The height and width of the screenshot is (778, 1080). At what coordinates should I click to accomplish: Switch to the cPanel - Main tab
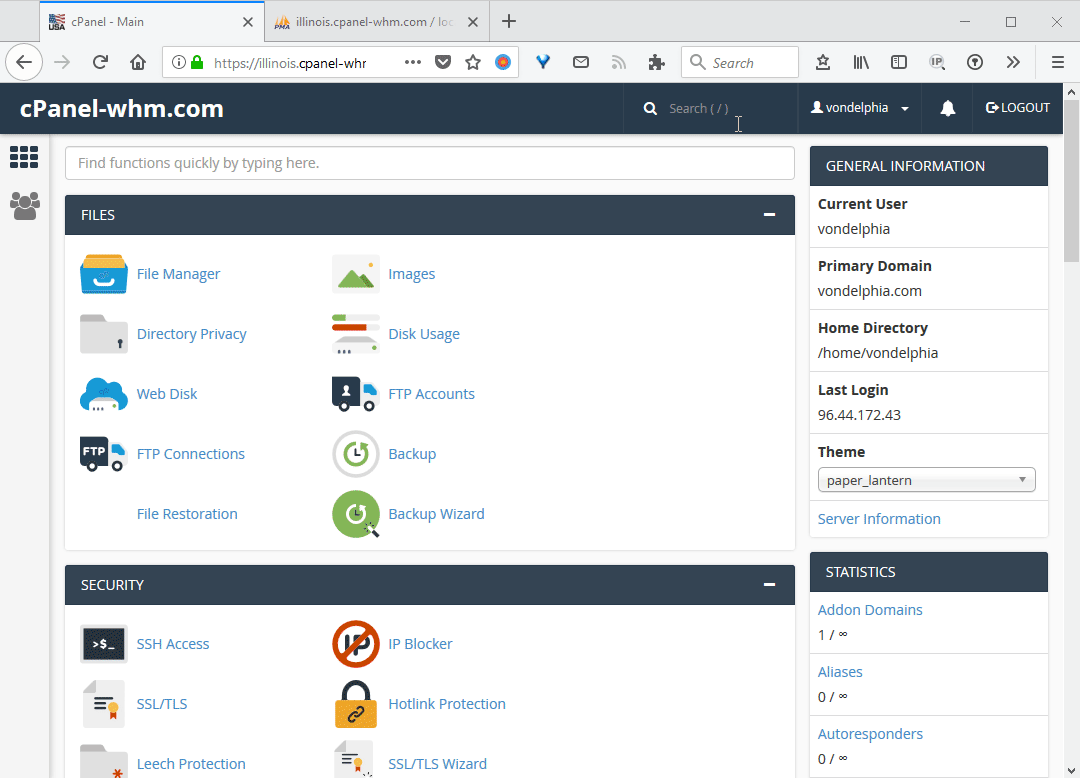coord(152,22)
